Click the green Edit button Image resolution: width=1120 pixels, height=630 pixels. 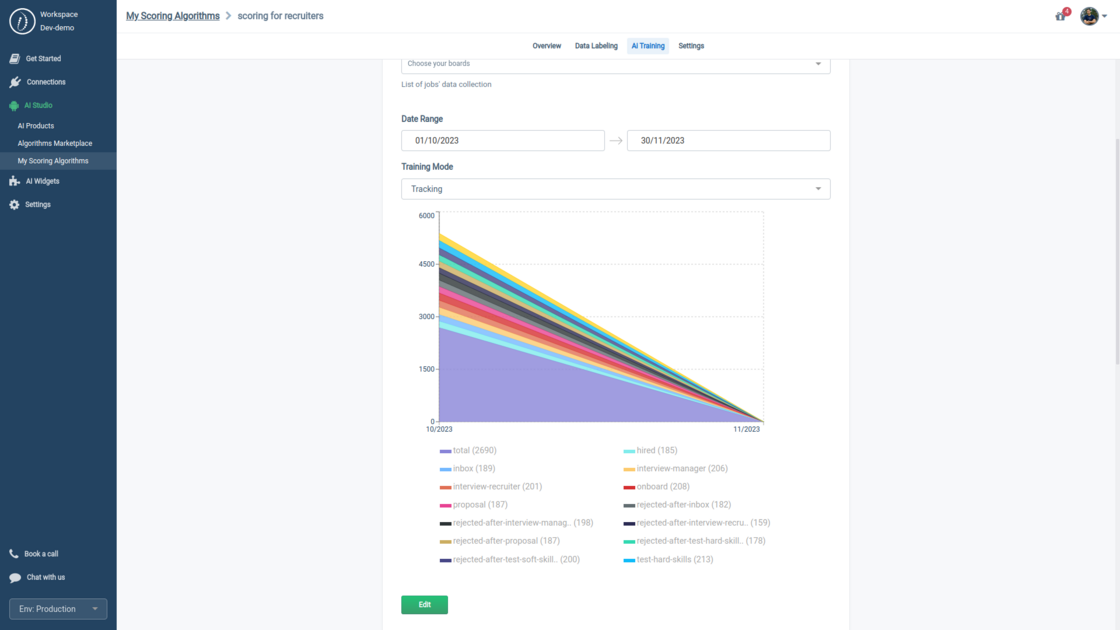coord(424,605)
